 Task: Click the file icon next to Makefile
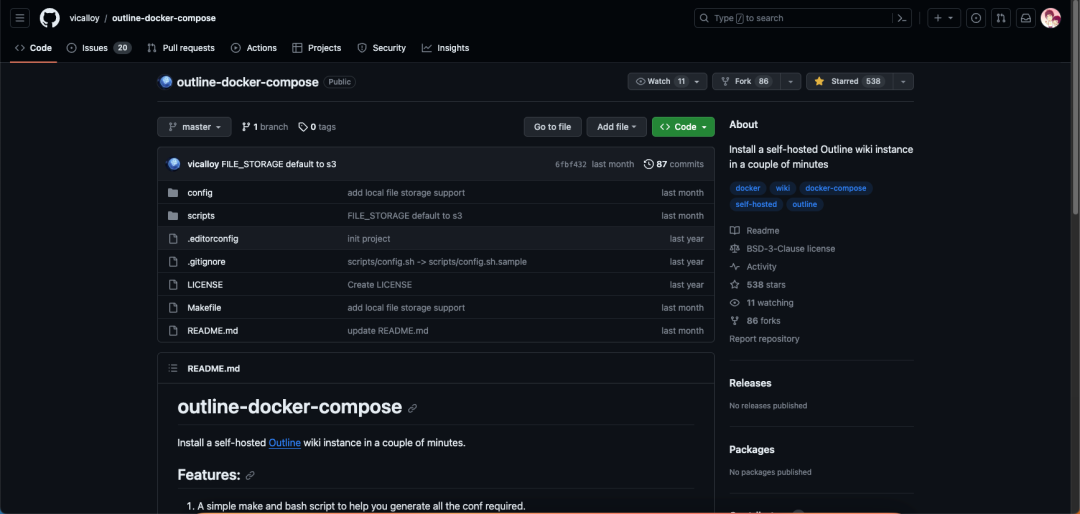click(x=173, y=307)
